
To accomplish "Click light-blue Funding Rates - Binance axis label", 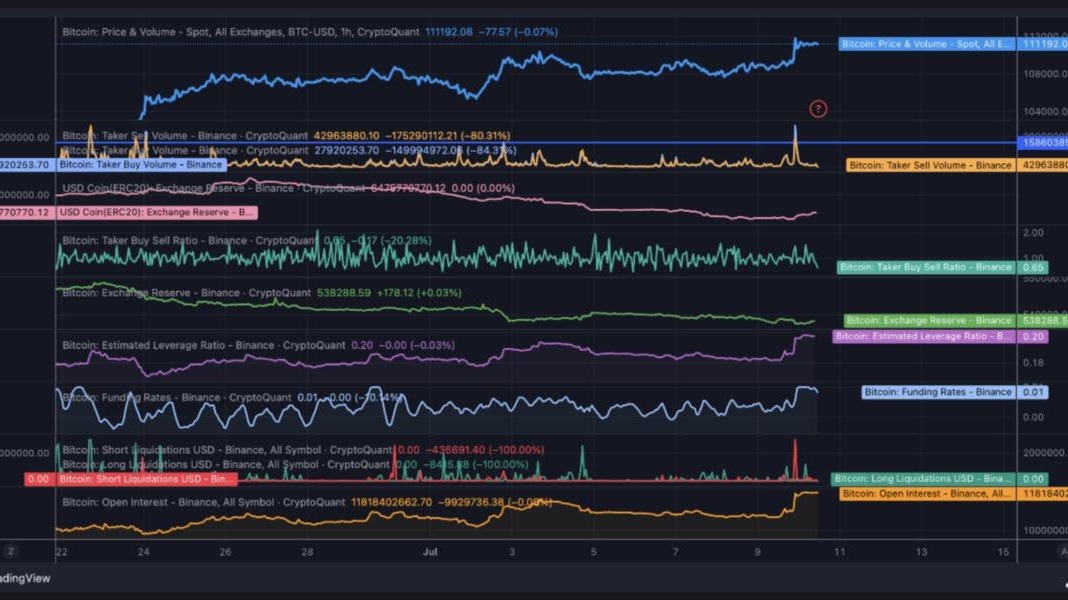I will [938, 392].
